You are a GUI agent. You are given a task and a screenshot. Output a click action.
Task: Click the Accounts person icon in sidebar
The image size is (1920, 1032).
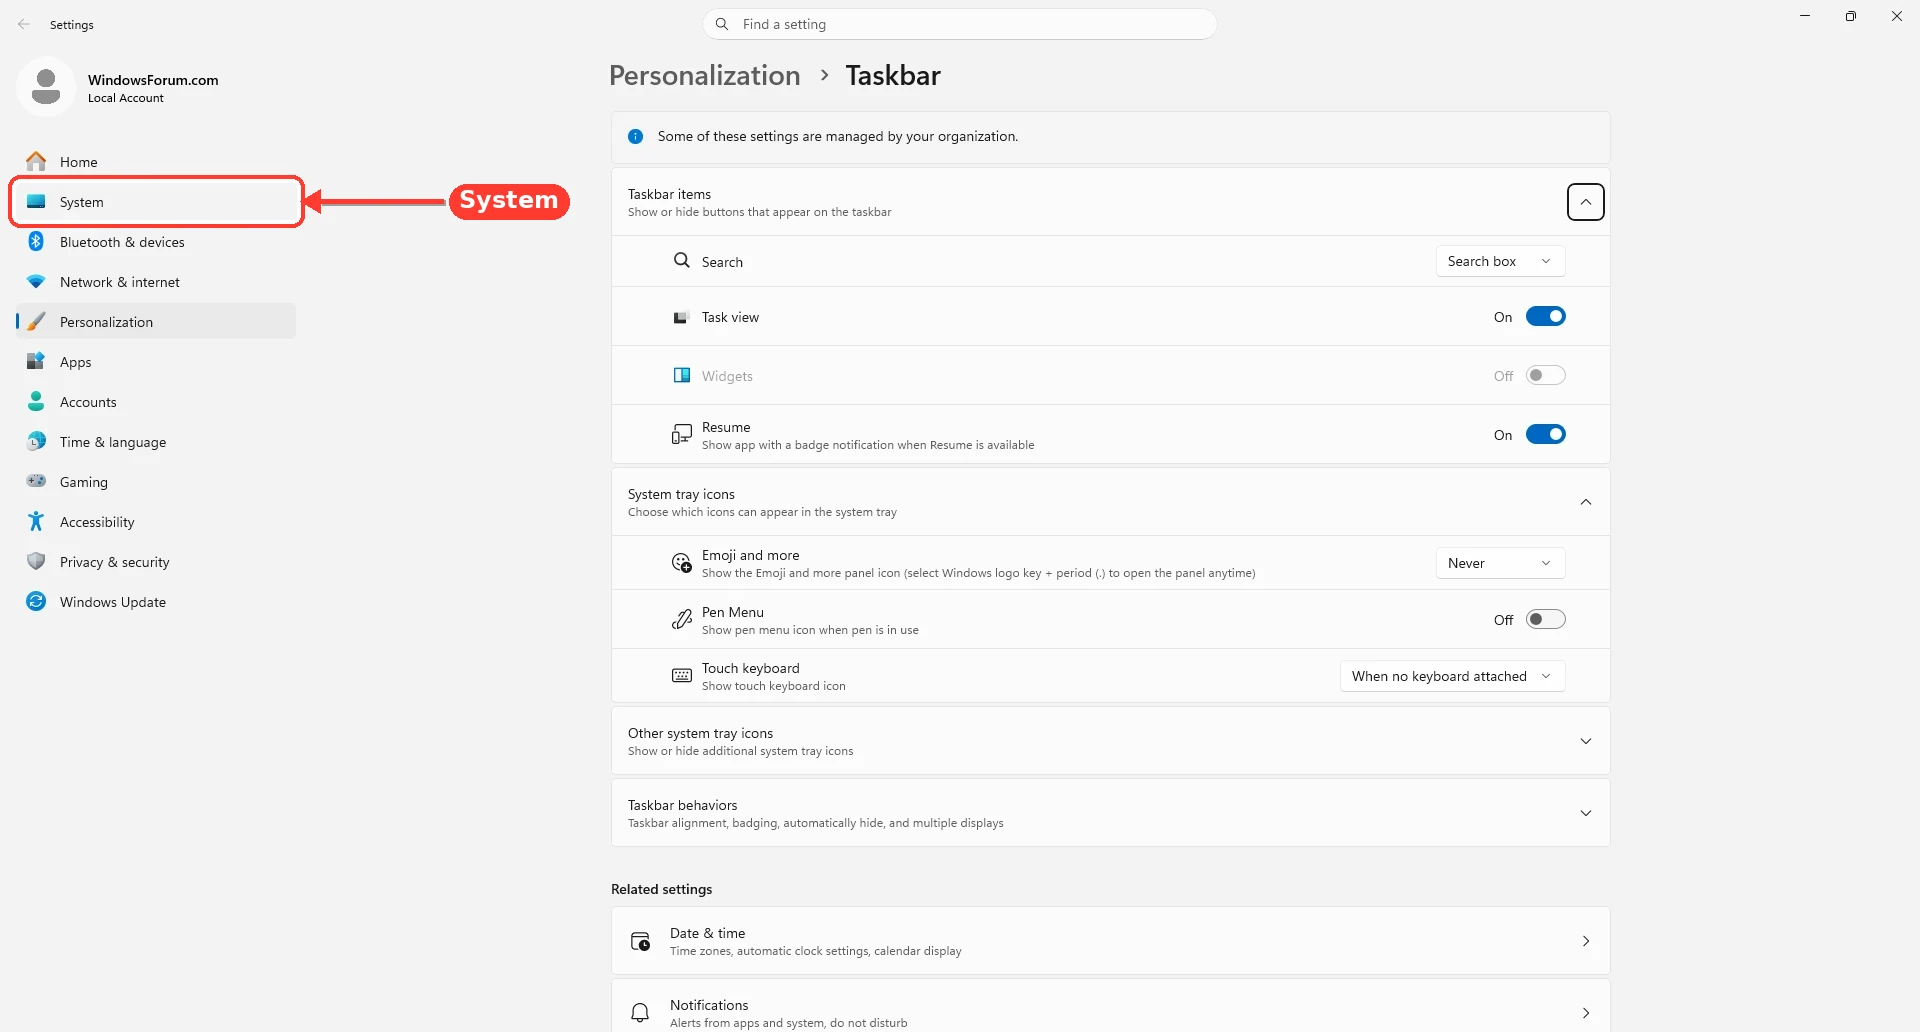click(x=36, y=401)
